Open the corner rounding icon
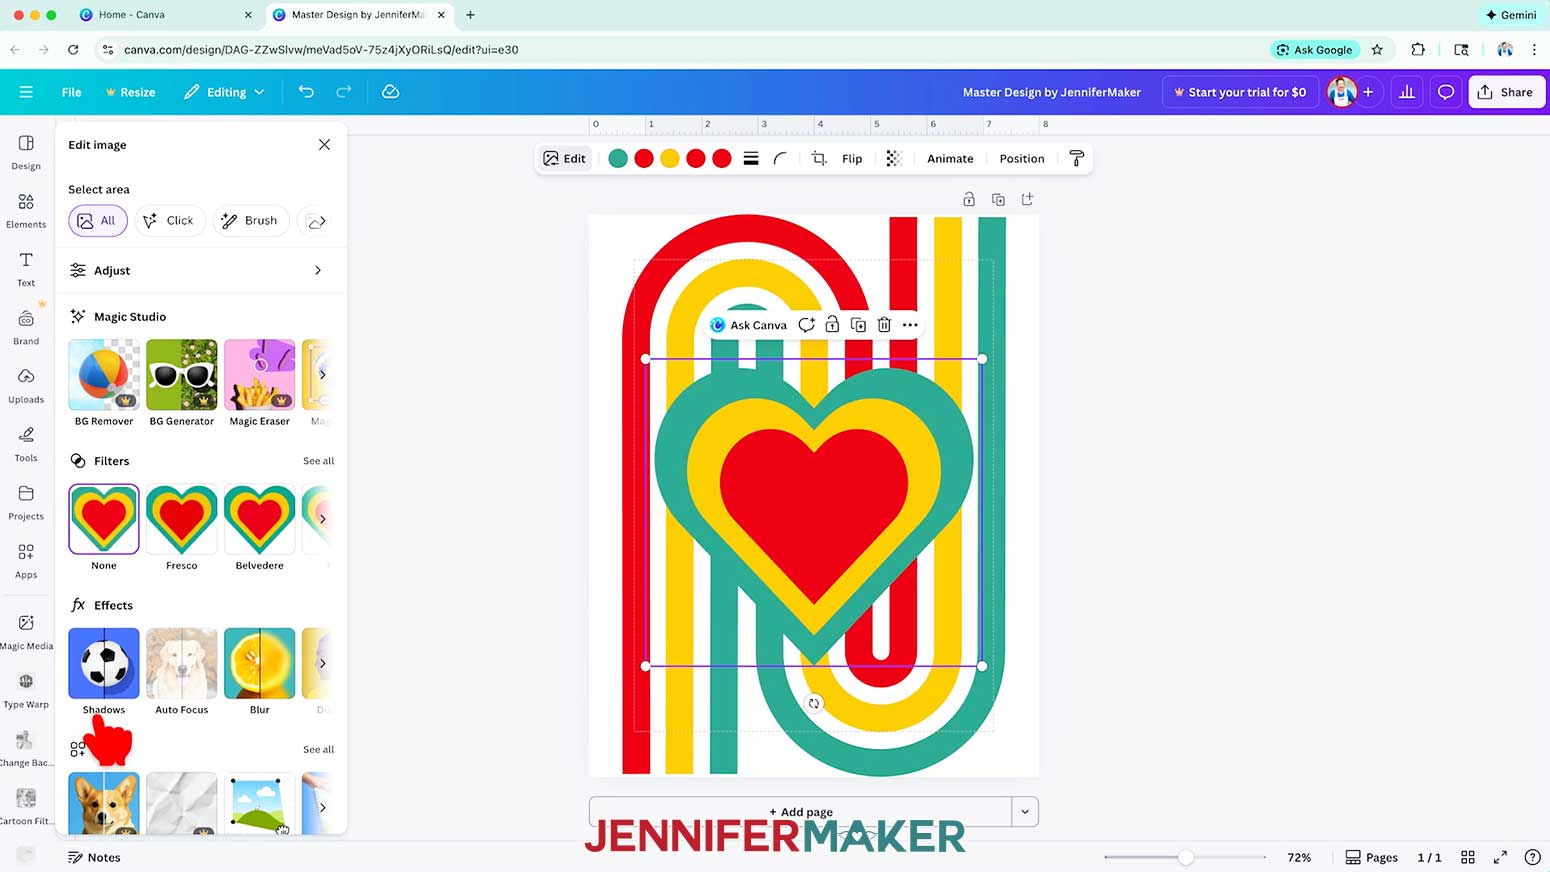Viewport: 1550px width, 872px height. [x=780, y=159]
